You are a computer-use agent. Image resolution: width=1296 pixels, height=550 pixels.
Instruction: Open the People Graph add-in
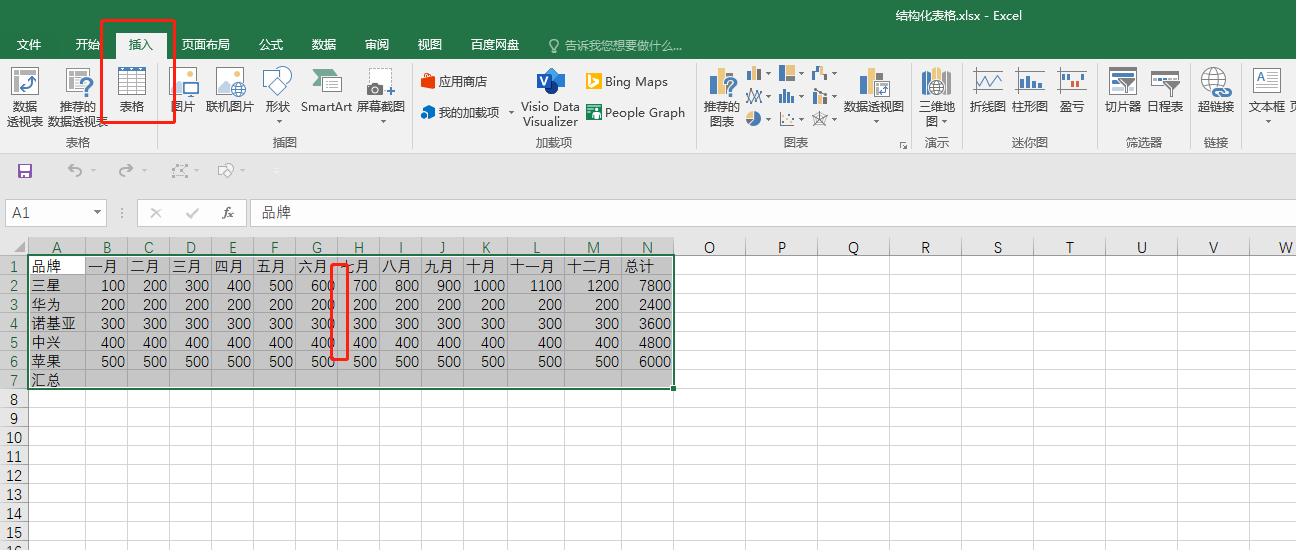[x=636, y=112]
